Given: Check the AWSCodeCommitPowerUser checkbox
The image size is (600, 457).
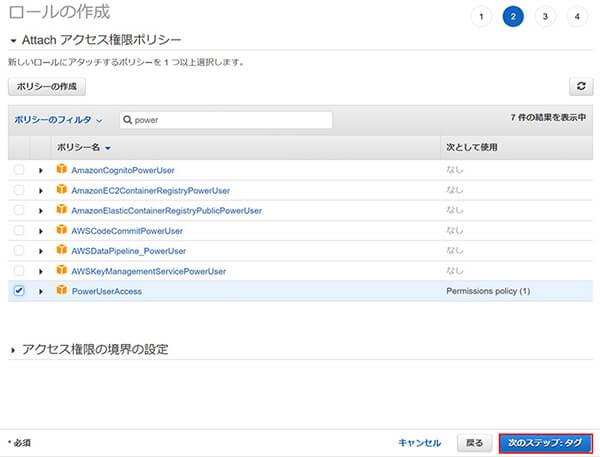Looking at the screenshot, I should (19, 230).
